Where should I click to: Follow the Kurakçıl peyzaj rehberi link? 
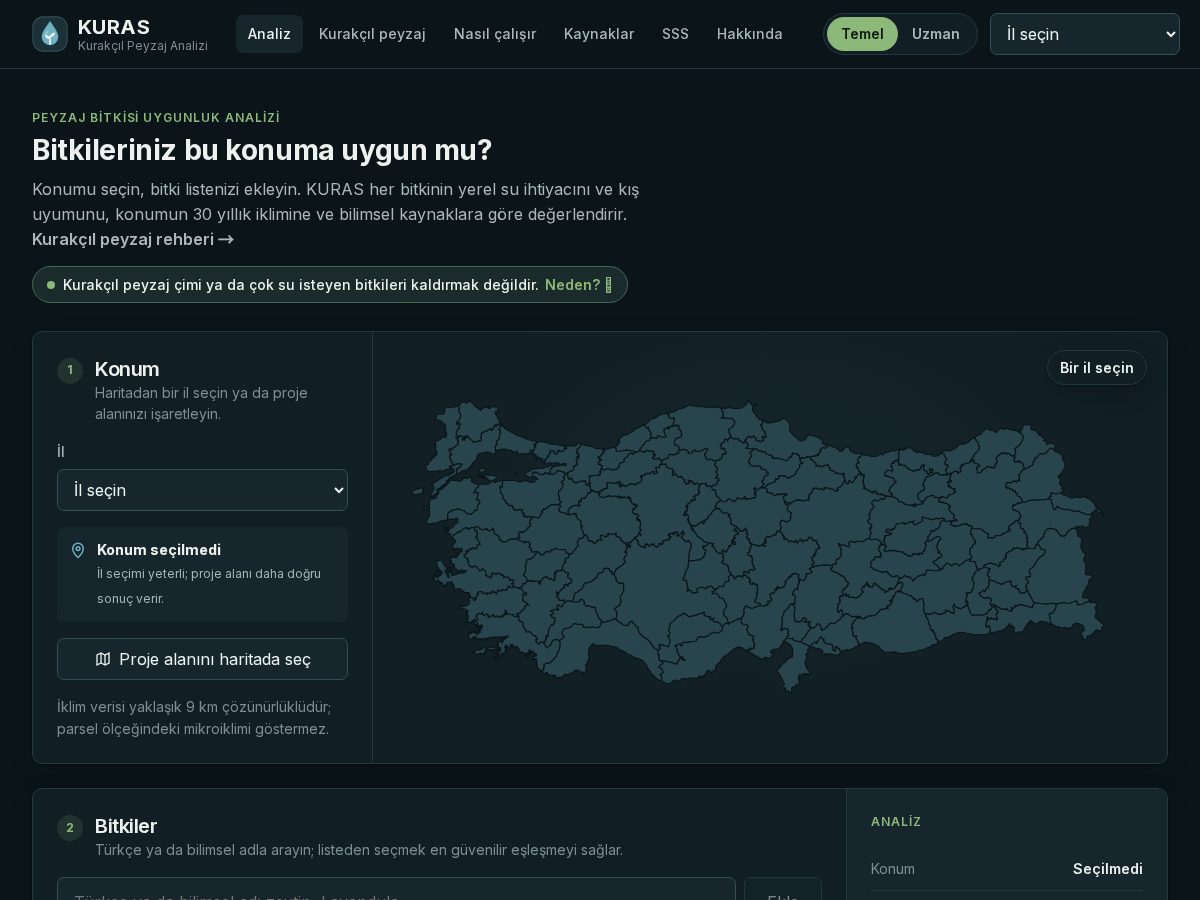click(x=133, y=239)
